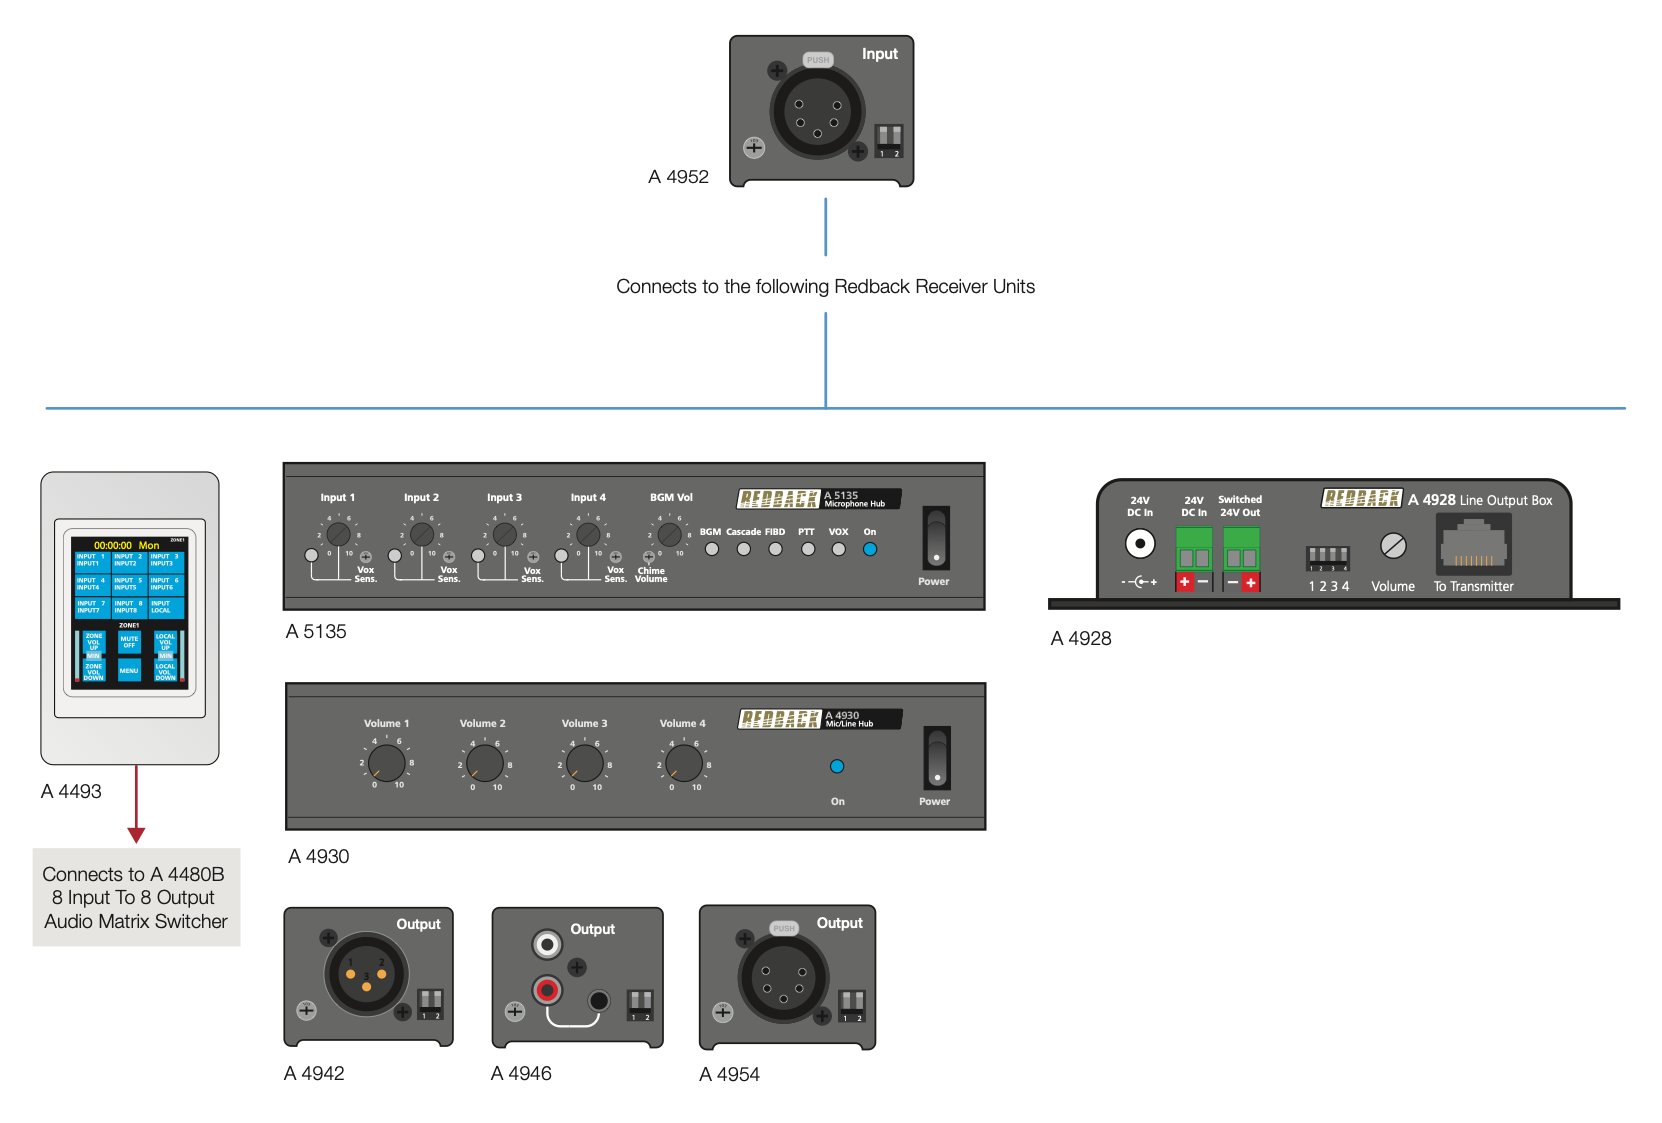Toggle the 4-way DIP switch on A 4928

pyautogui.click(x=1328, y=556)
